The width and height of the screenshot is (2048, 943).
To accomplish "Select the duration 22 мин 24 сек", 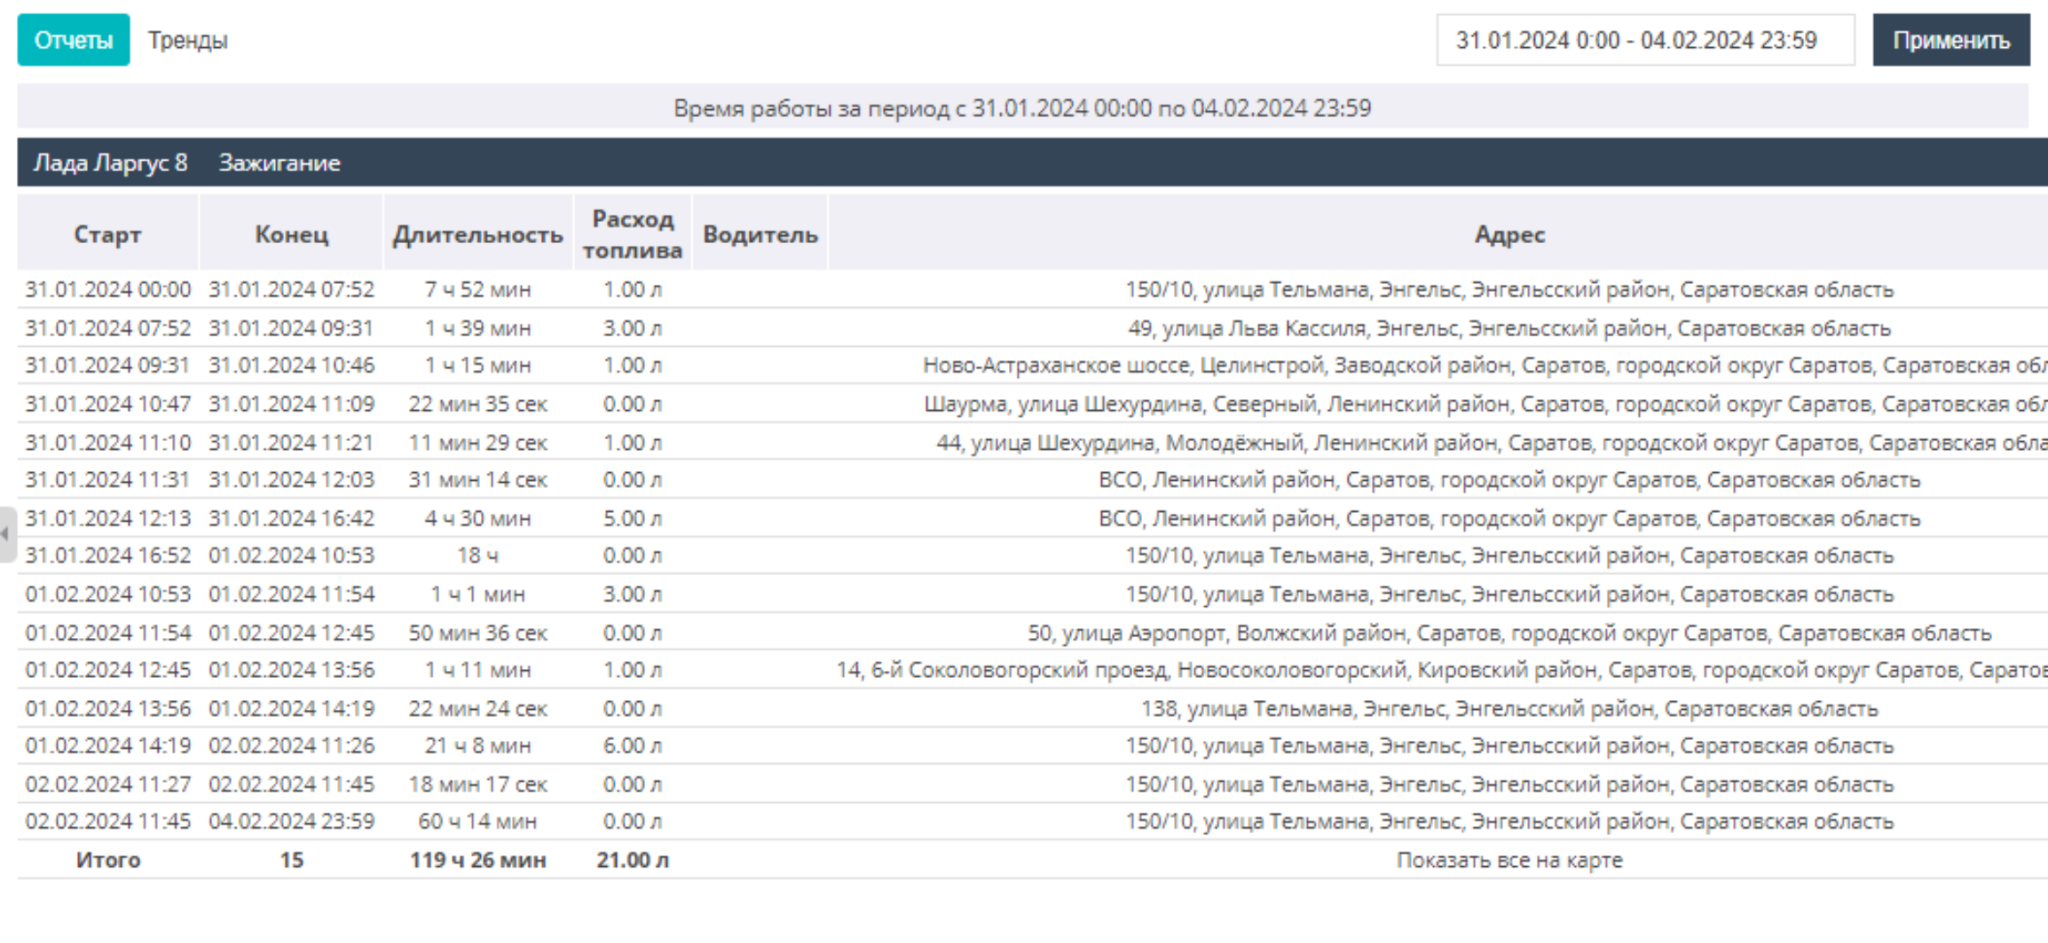I will coord(478,708).
